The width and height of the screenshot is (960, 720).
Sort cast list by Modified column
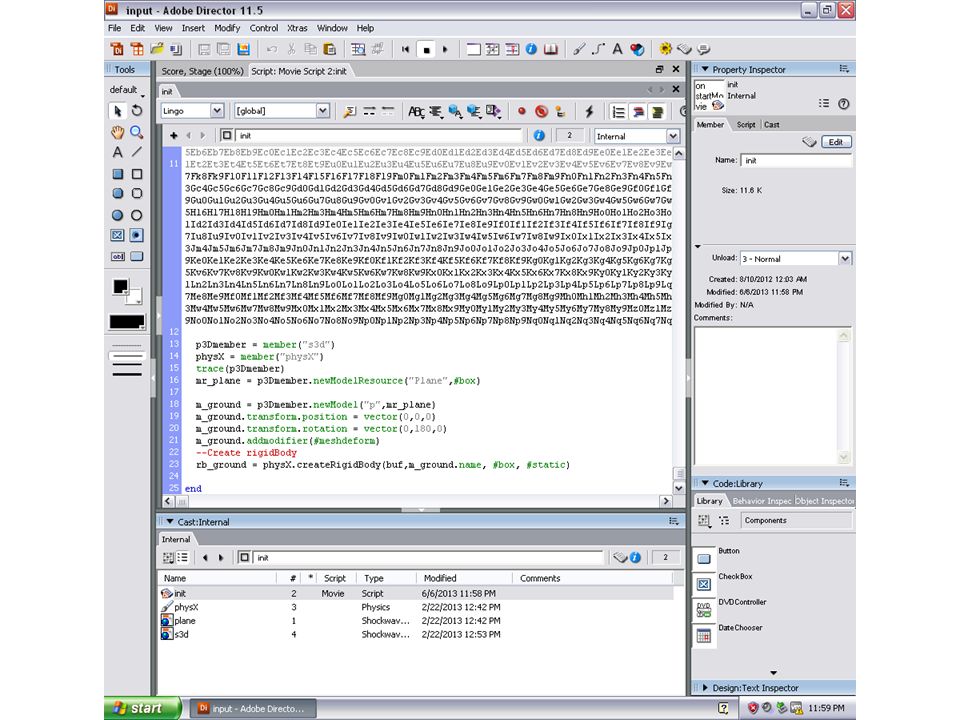point(464,578)
